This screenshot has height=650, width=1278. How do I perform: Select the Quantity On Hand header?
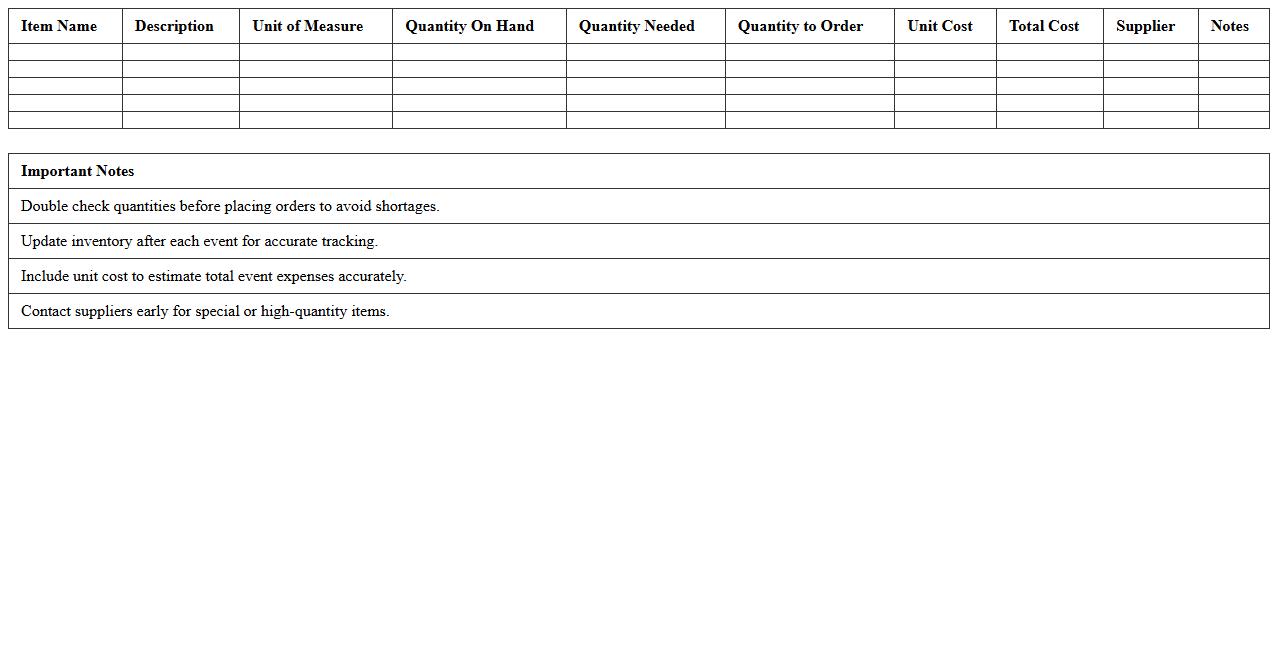pos(470,26)
